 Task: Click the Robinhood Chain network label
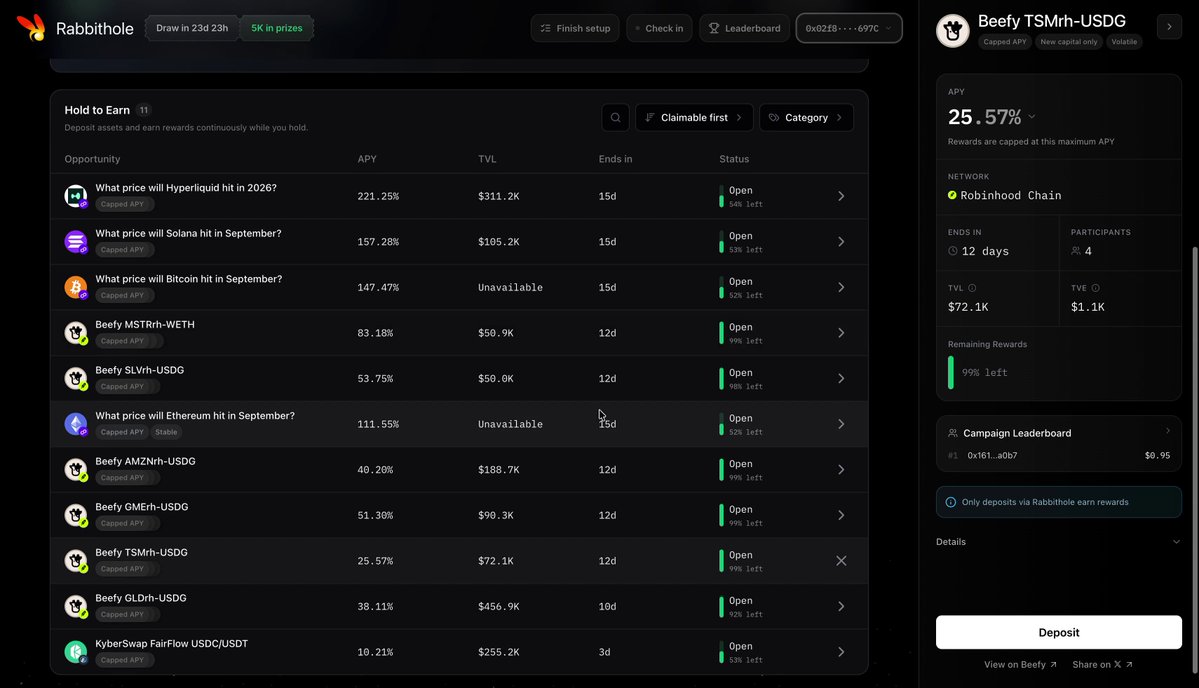pos(1010,196)
